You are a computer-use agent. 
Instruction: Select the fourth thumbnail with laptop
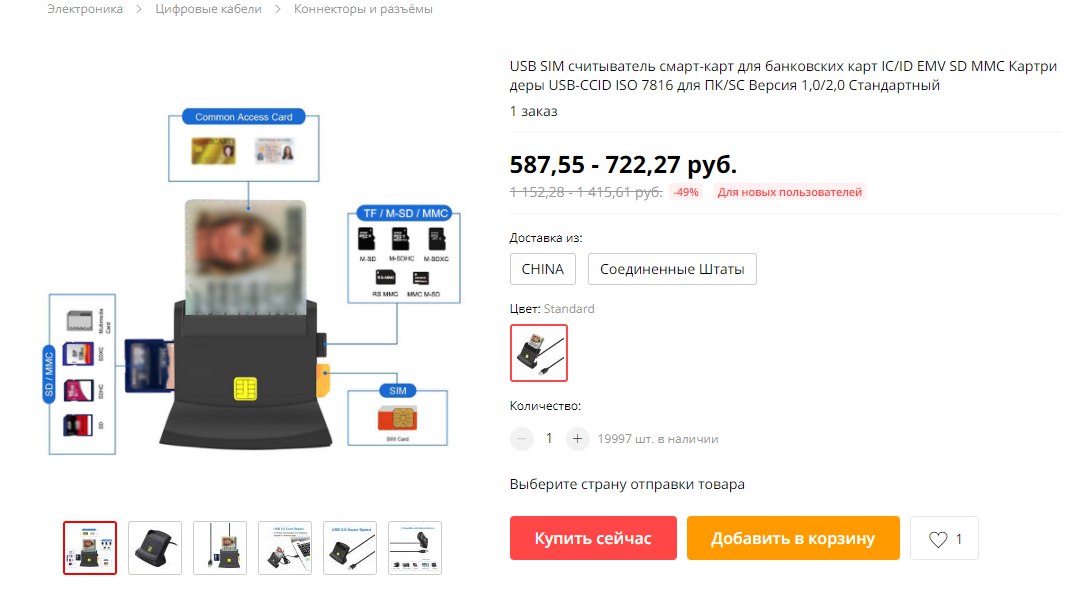coord(285,548)
